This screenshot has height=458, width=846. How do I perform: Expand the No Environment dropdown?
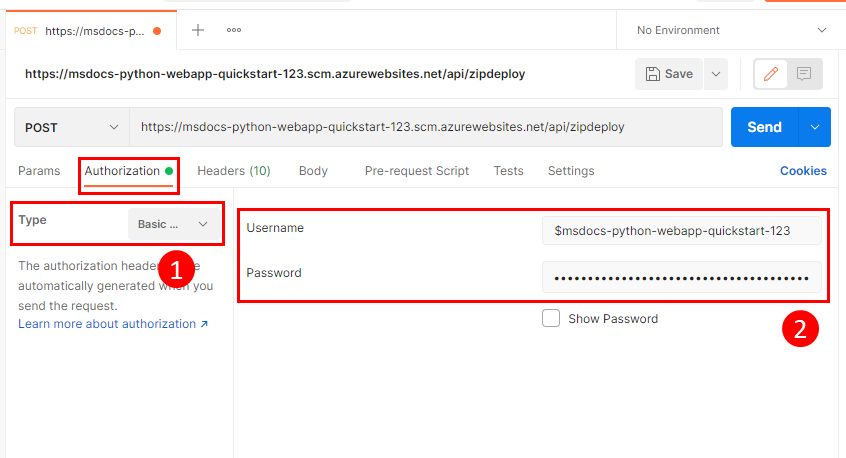pyautogui.click(x=732, y=30)
